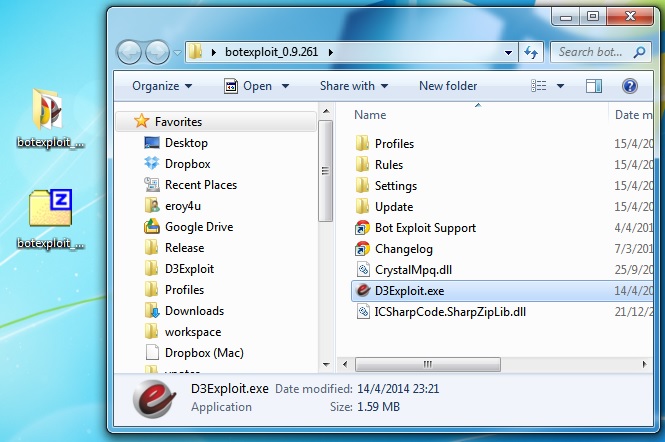Open Desktop in the Favorites list
The width and height of the screenshot is (665, 442).
186,143
